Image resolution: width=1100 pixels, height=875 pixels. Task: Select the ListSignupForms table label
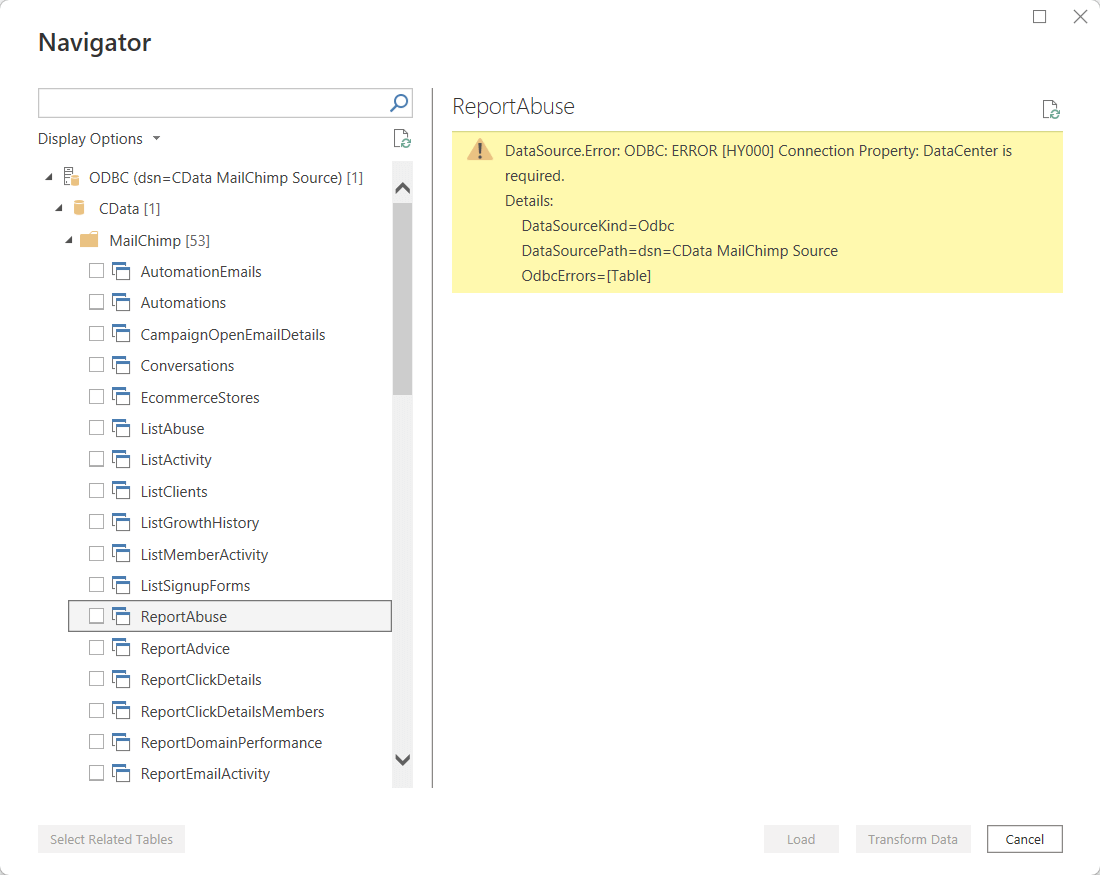point(195,585)
